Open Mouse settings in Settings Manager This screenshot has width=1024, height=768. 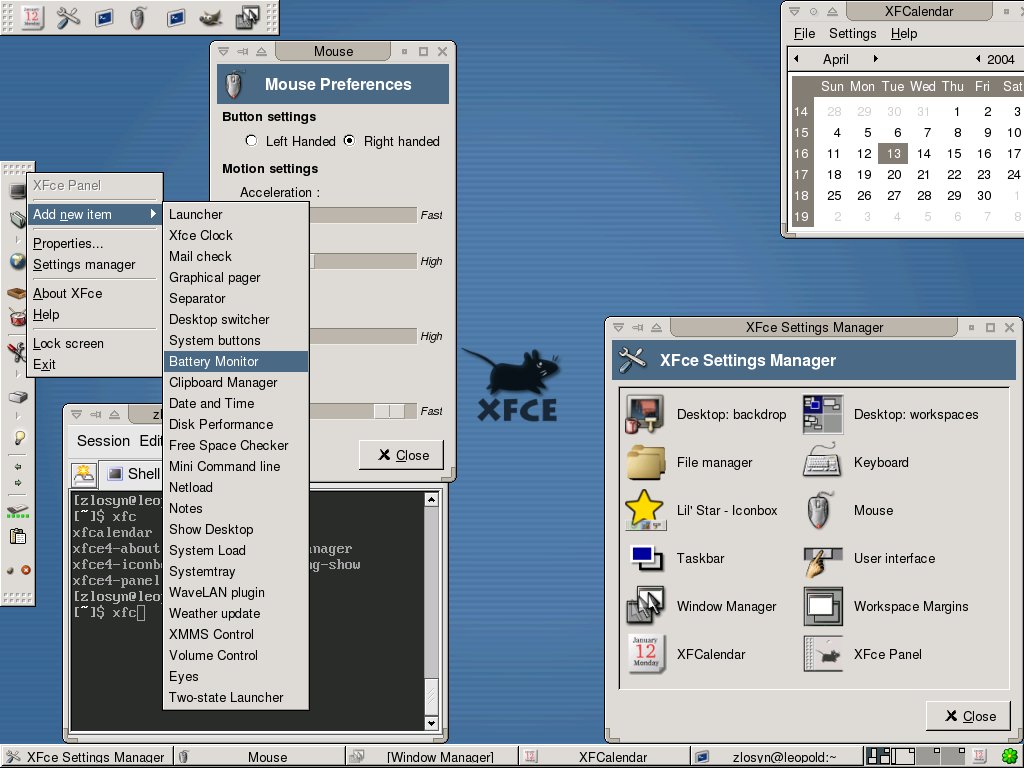click(x=848, y=510)
